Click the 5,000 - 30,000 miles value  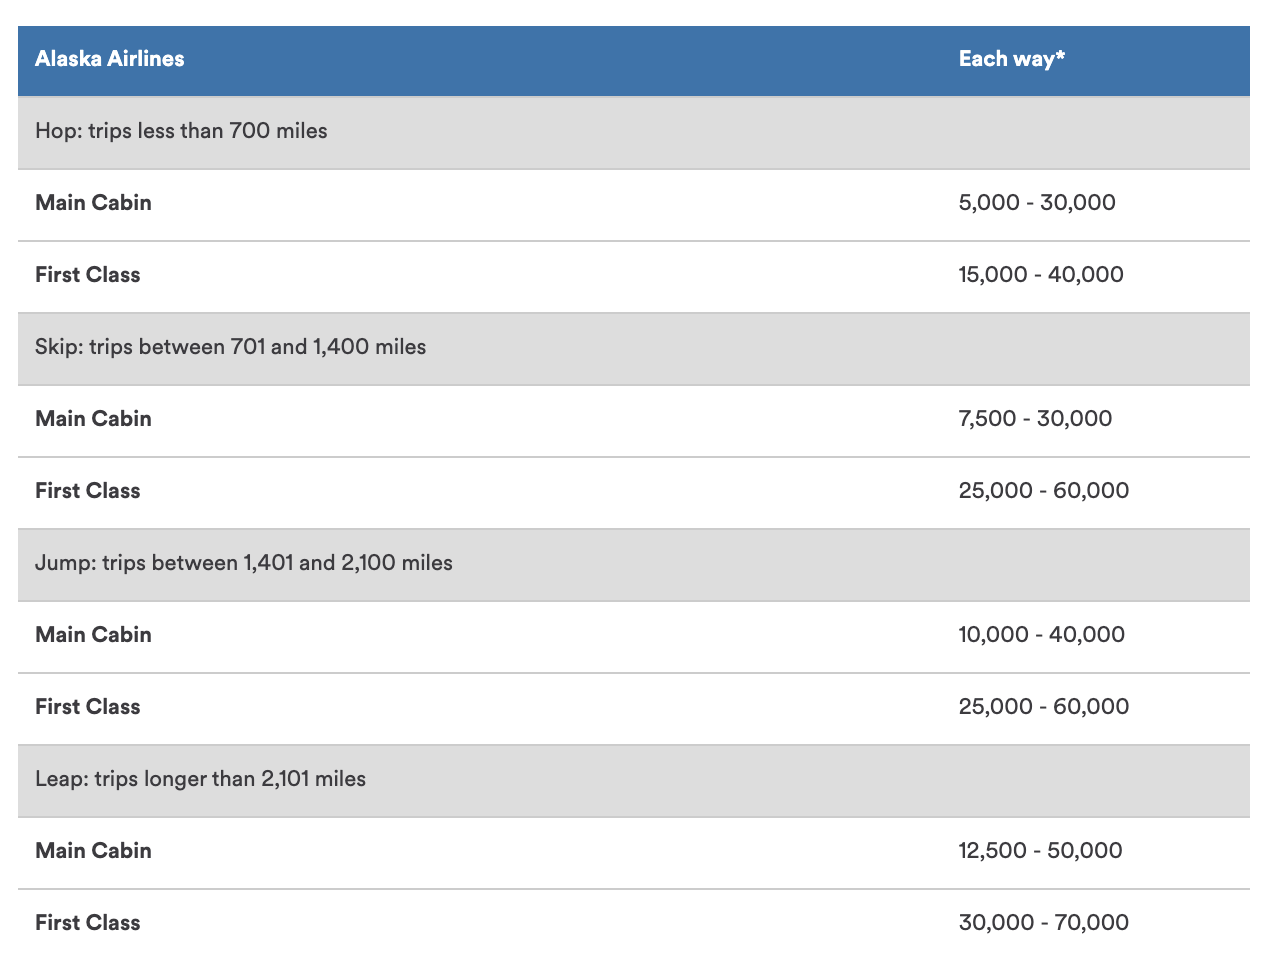coord(1036,203)
